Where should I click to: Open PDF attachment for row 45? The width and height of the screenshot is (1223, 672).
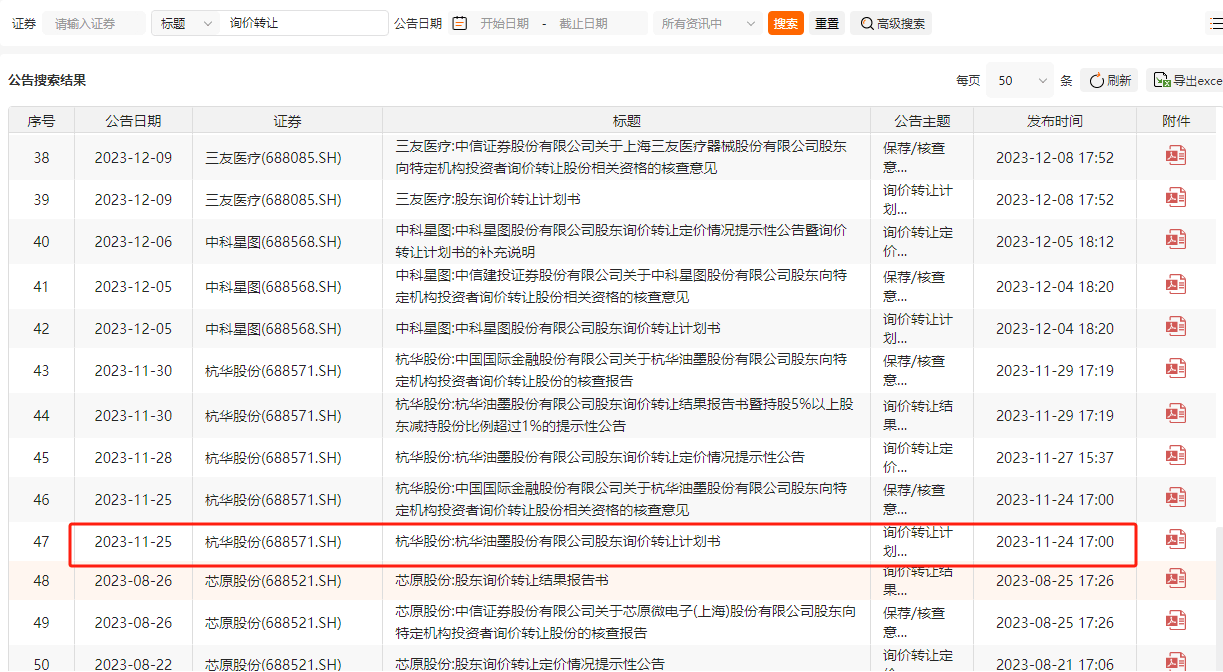[x=1176, y=455]
